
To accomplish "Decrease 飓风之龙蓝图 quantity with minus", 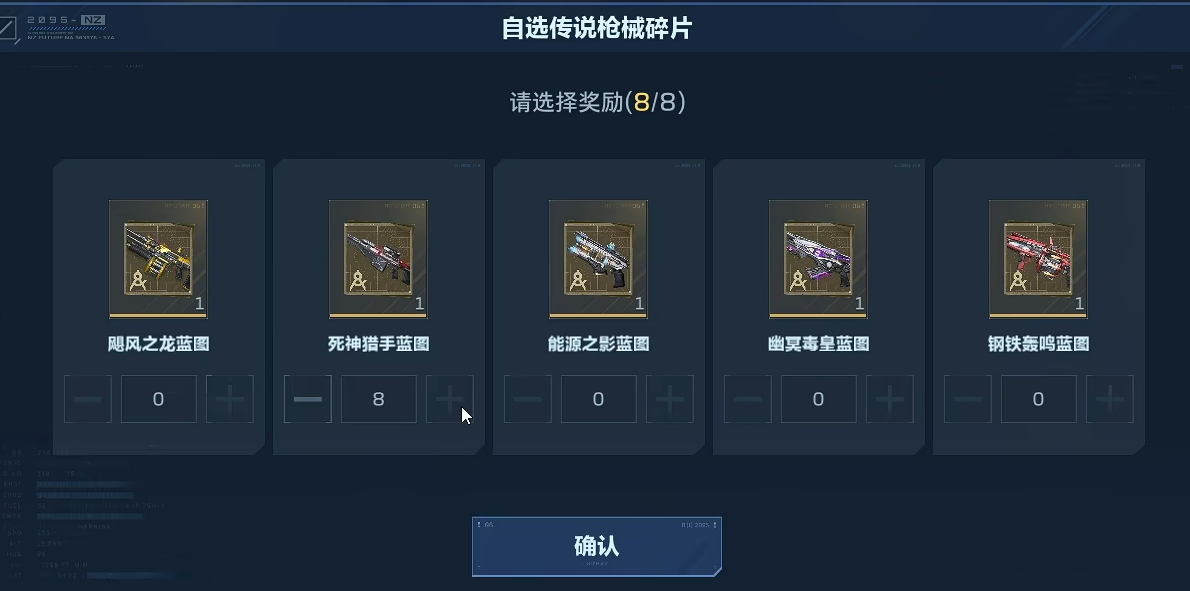I will (x=87, y=399).
